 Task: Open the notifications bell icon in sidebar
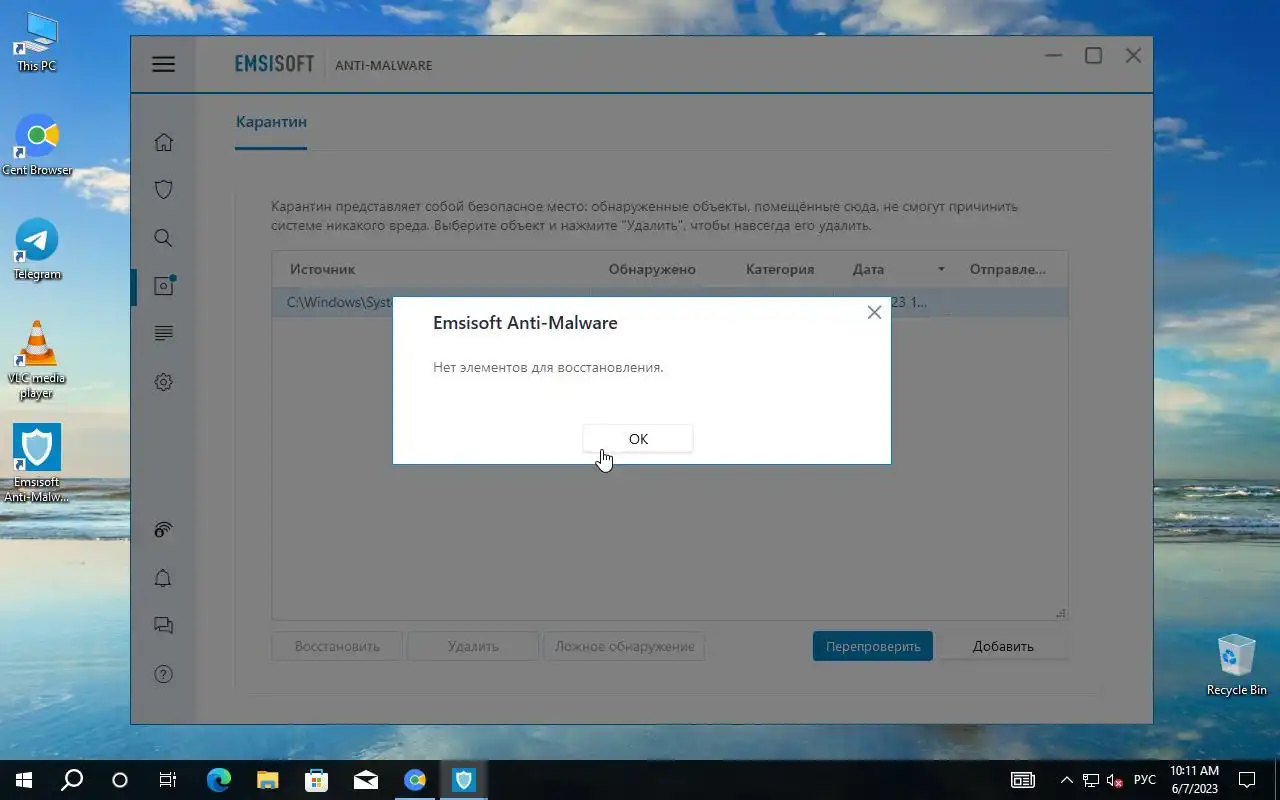click(x=164, y=578)
